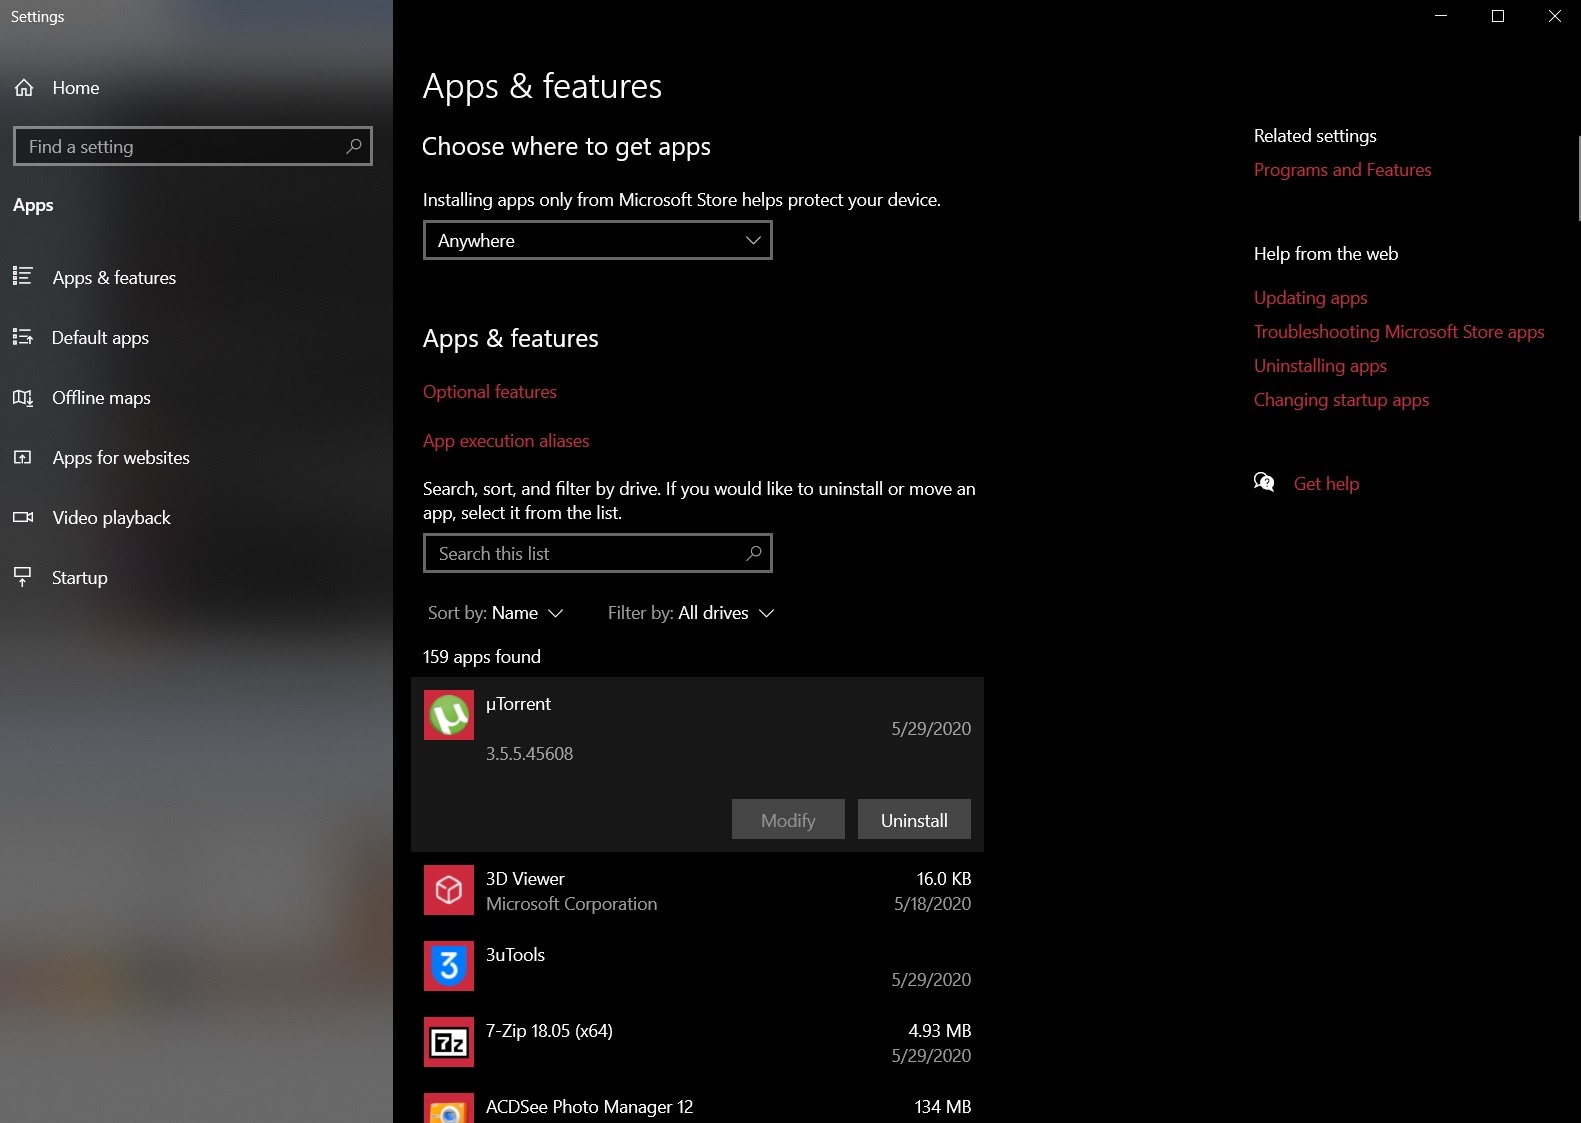The image size is (1581, 1123).
Task: Select Apps for websites in sidebar
Action: pos(121,458)
